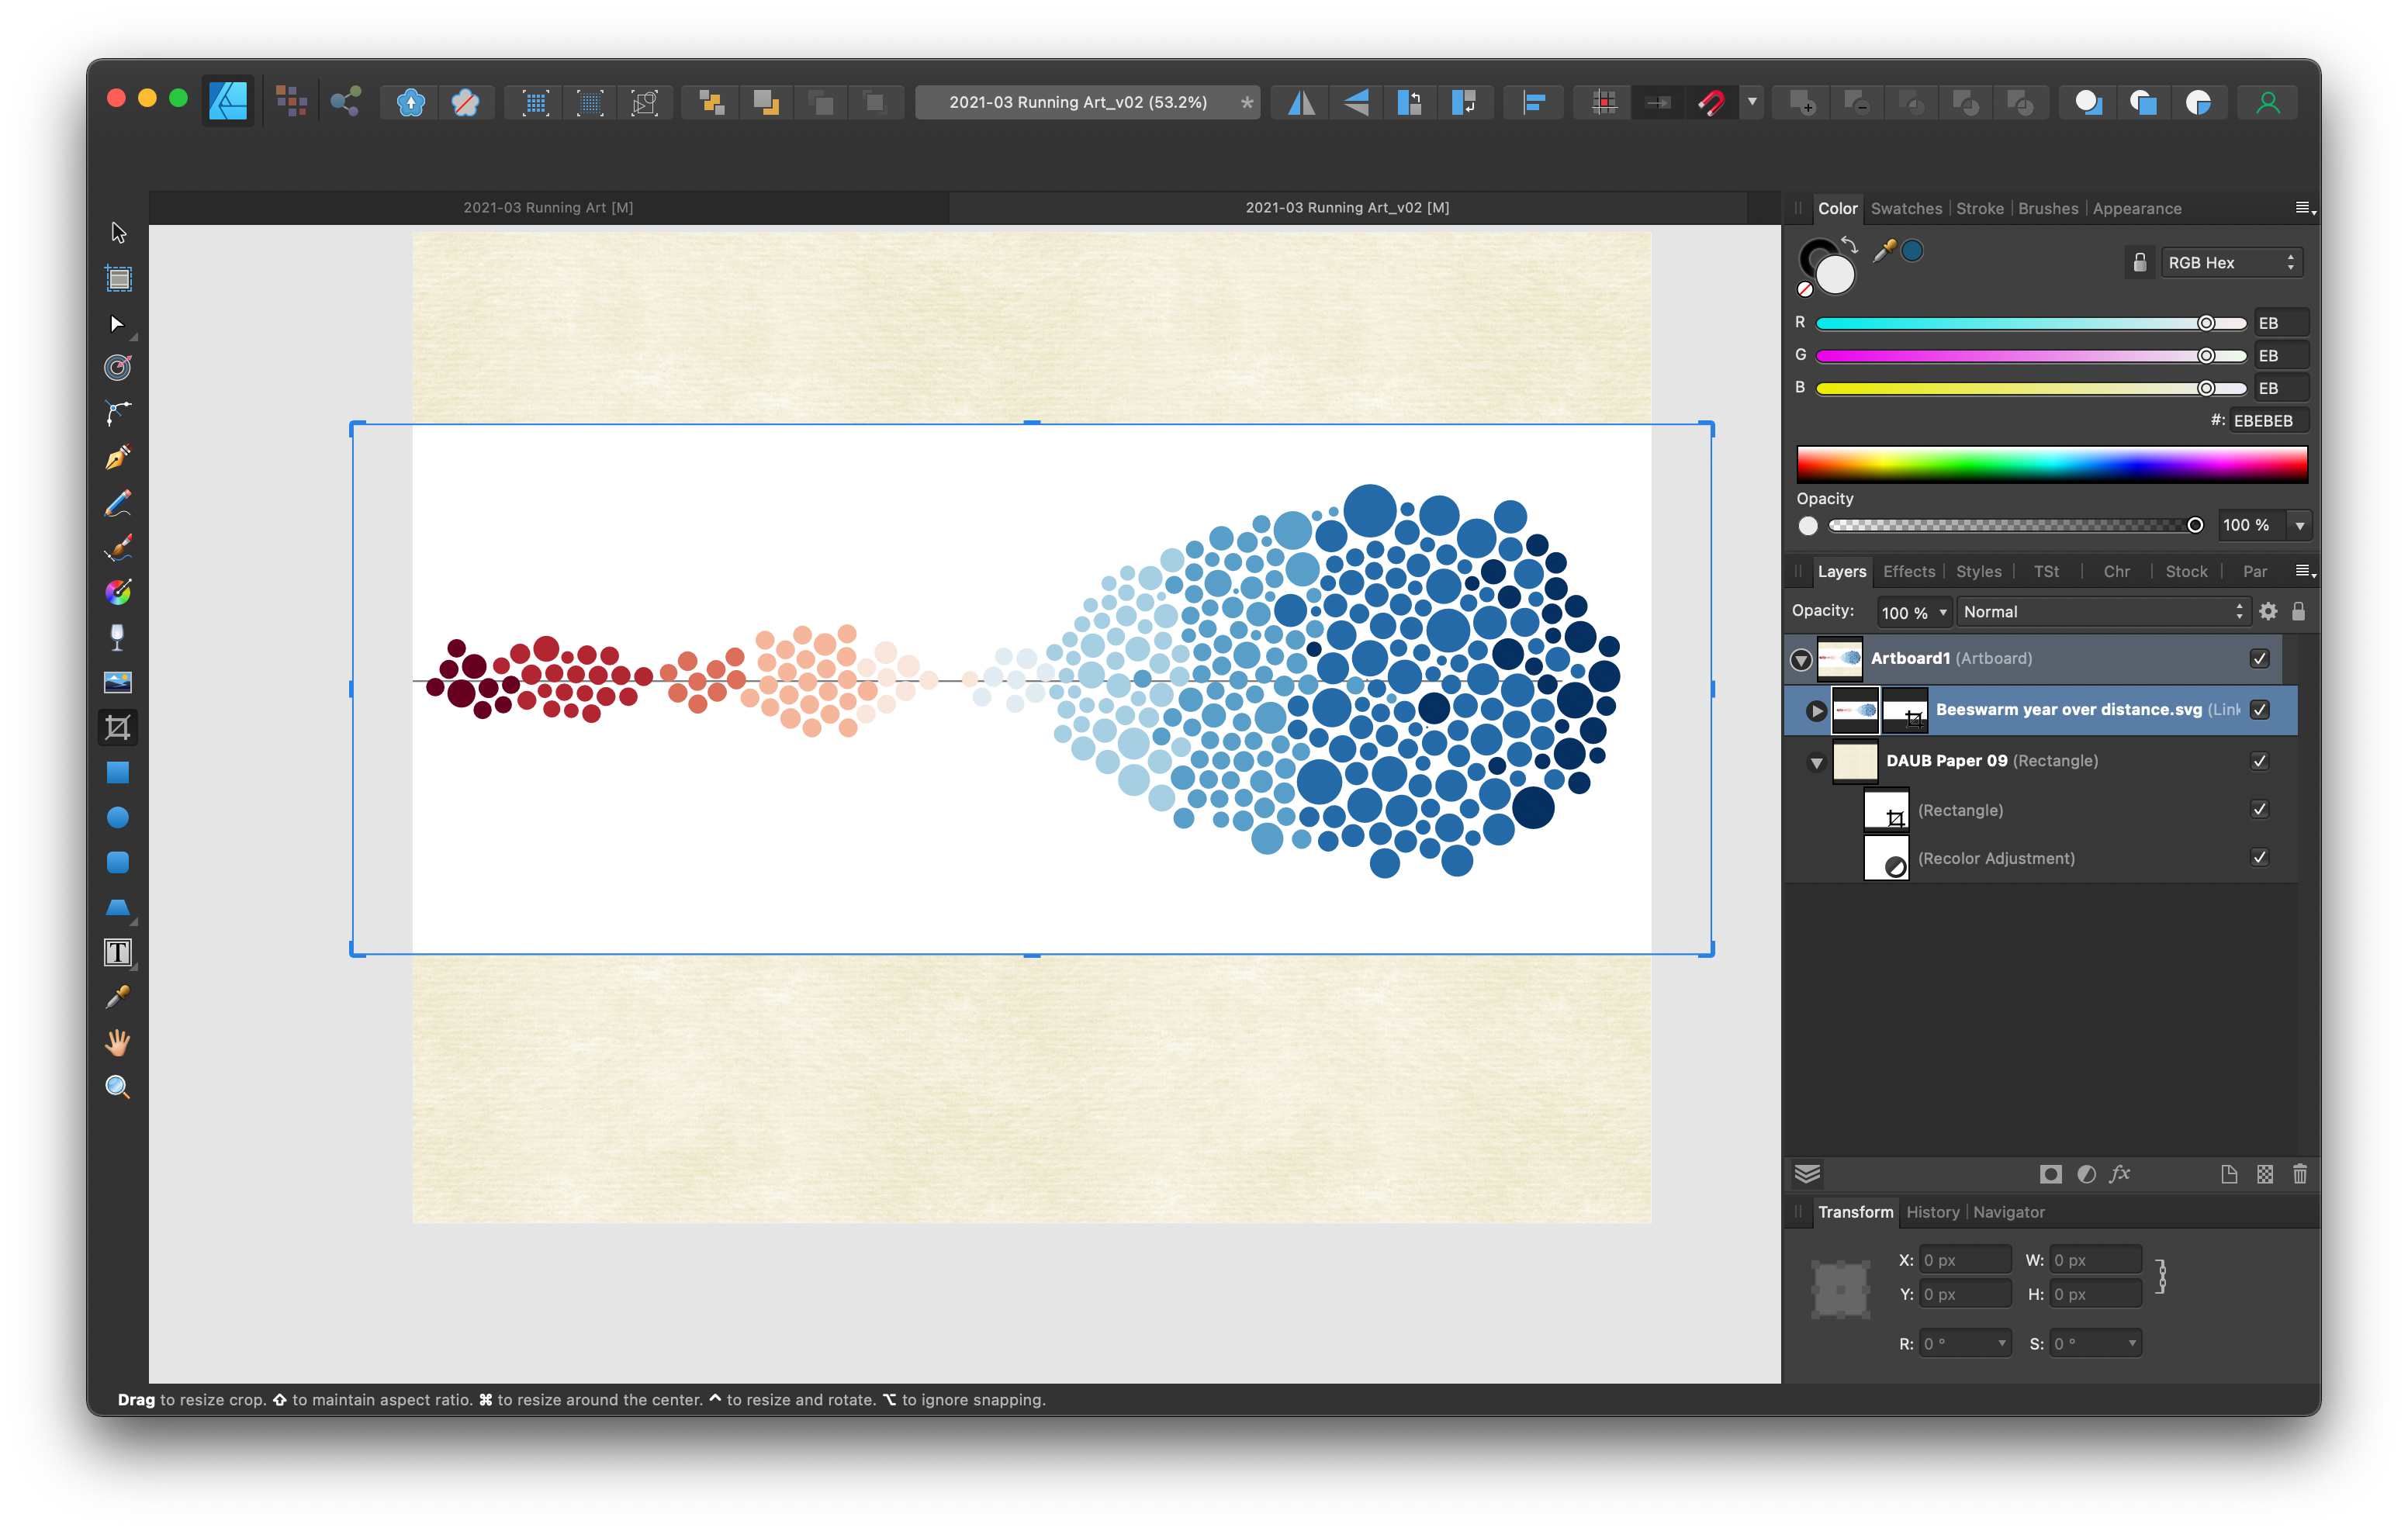
Task: Toggle Artboard1 visibility checkbox
Action: pyautogui.click(x=2259, y=658)
